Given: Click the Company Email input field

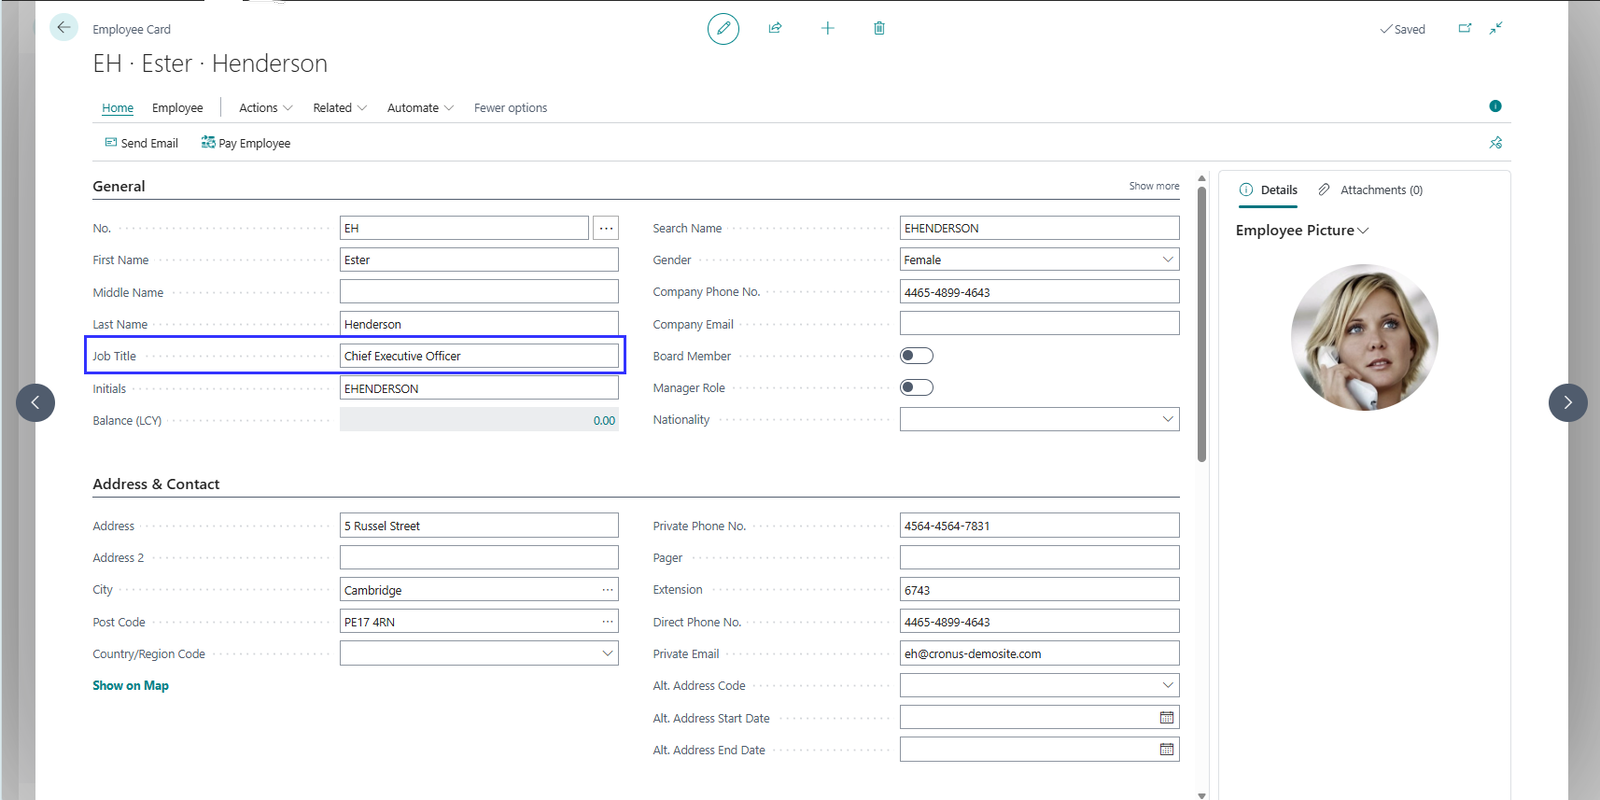Looking at the screenshot, I should [x=1039, y=324].
